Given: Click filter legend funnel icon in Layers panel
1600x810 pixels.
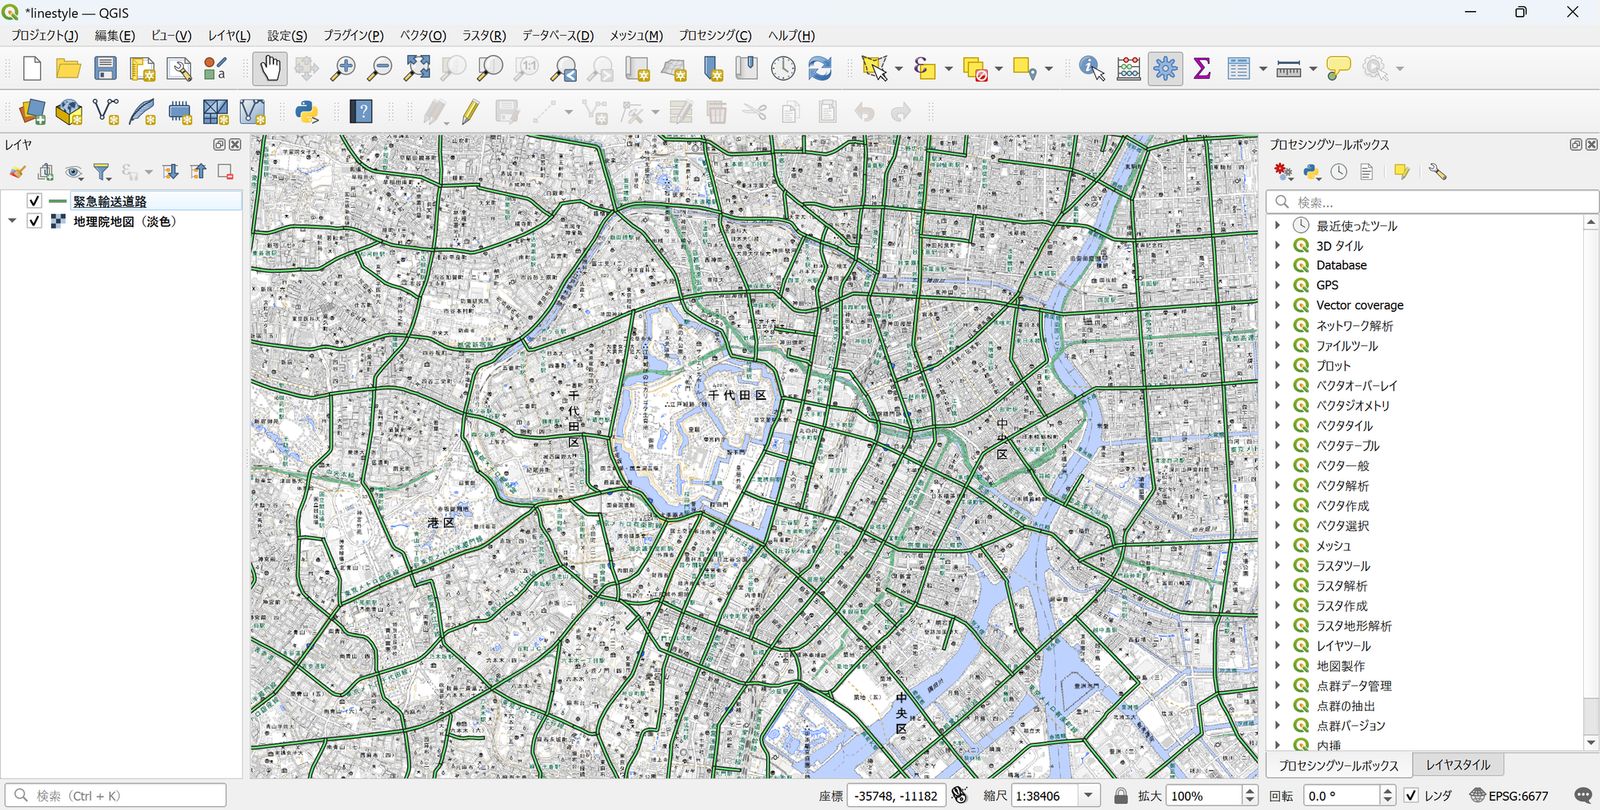Looking at the screenshot, I should point(101,172).
